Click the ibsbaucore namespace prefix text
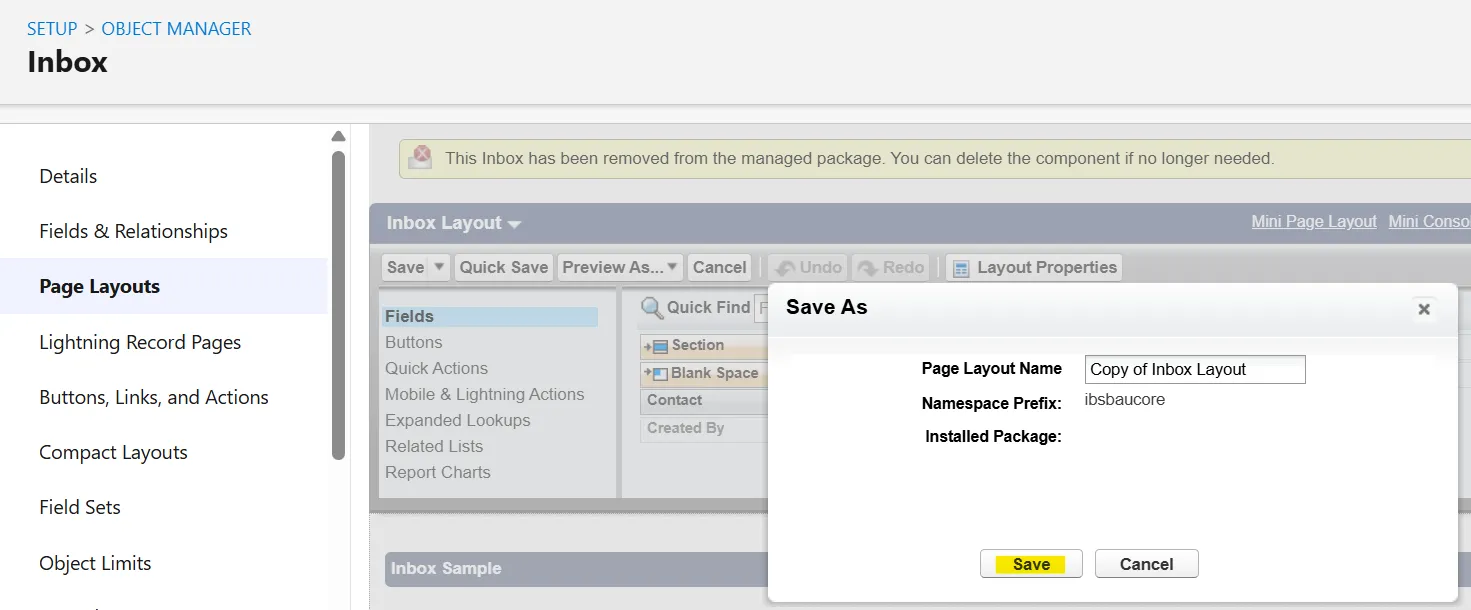The width and height of the screenshot is (1471, 610). point(1127,400)
